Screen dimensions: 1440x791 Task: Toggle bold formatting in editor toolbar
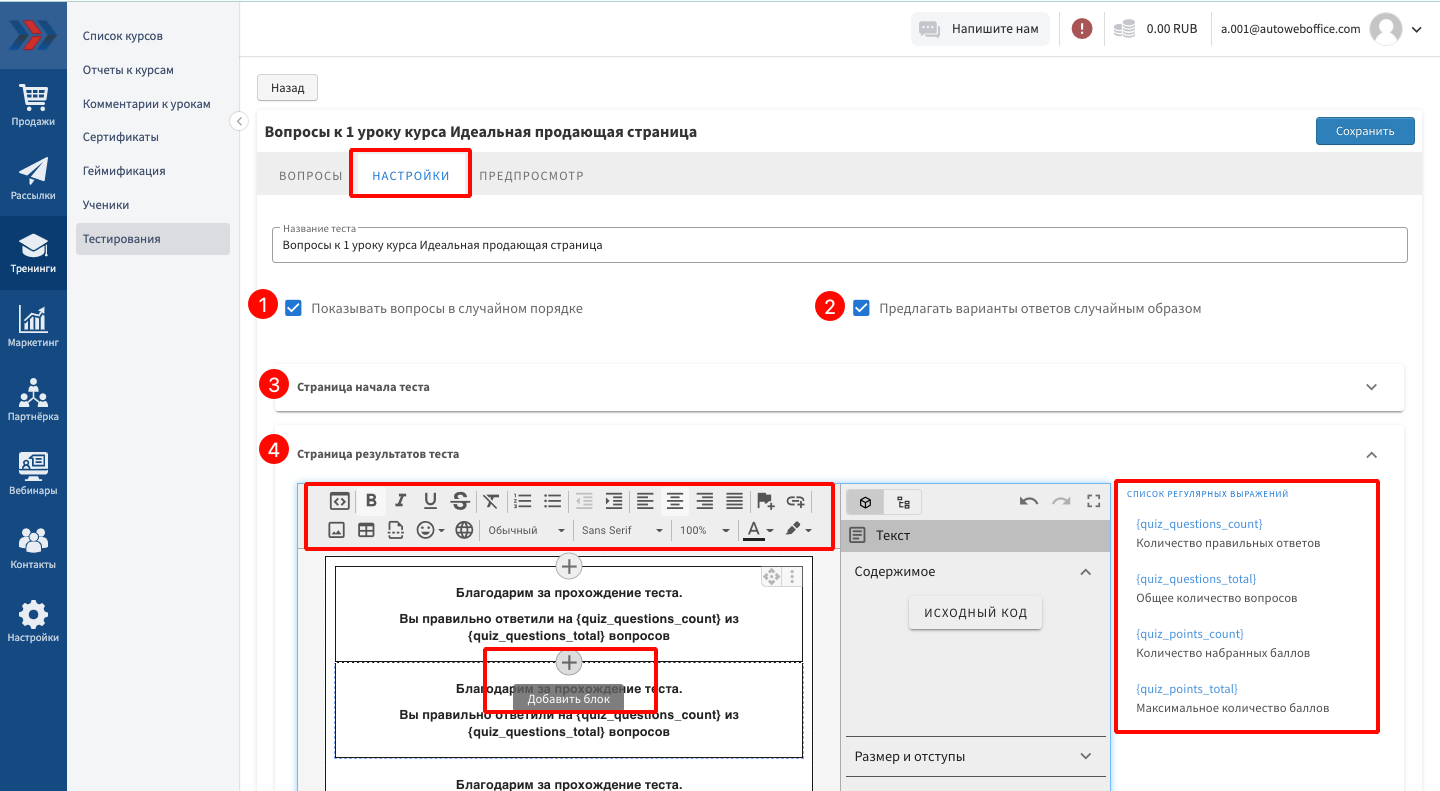tap(371, 501)
